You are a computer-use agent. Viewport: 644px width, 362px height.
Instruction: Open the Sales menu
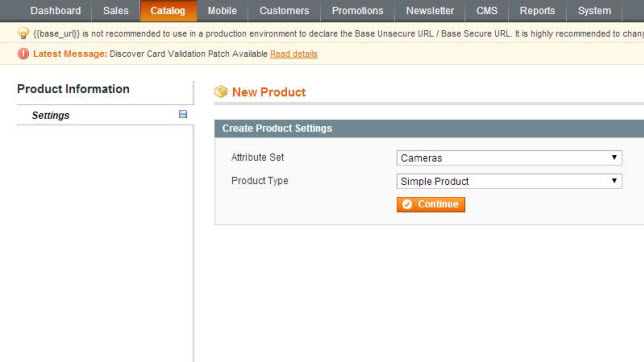[116, 11]
